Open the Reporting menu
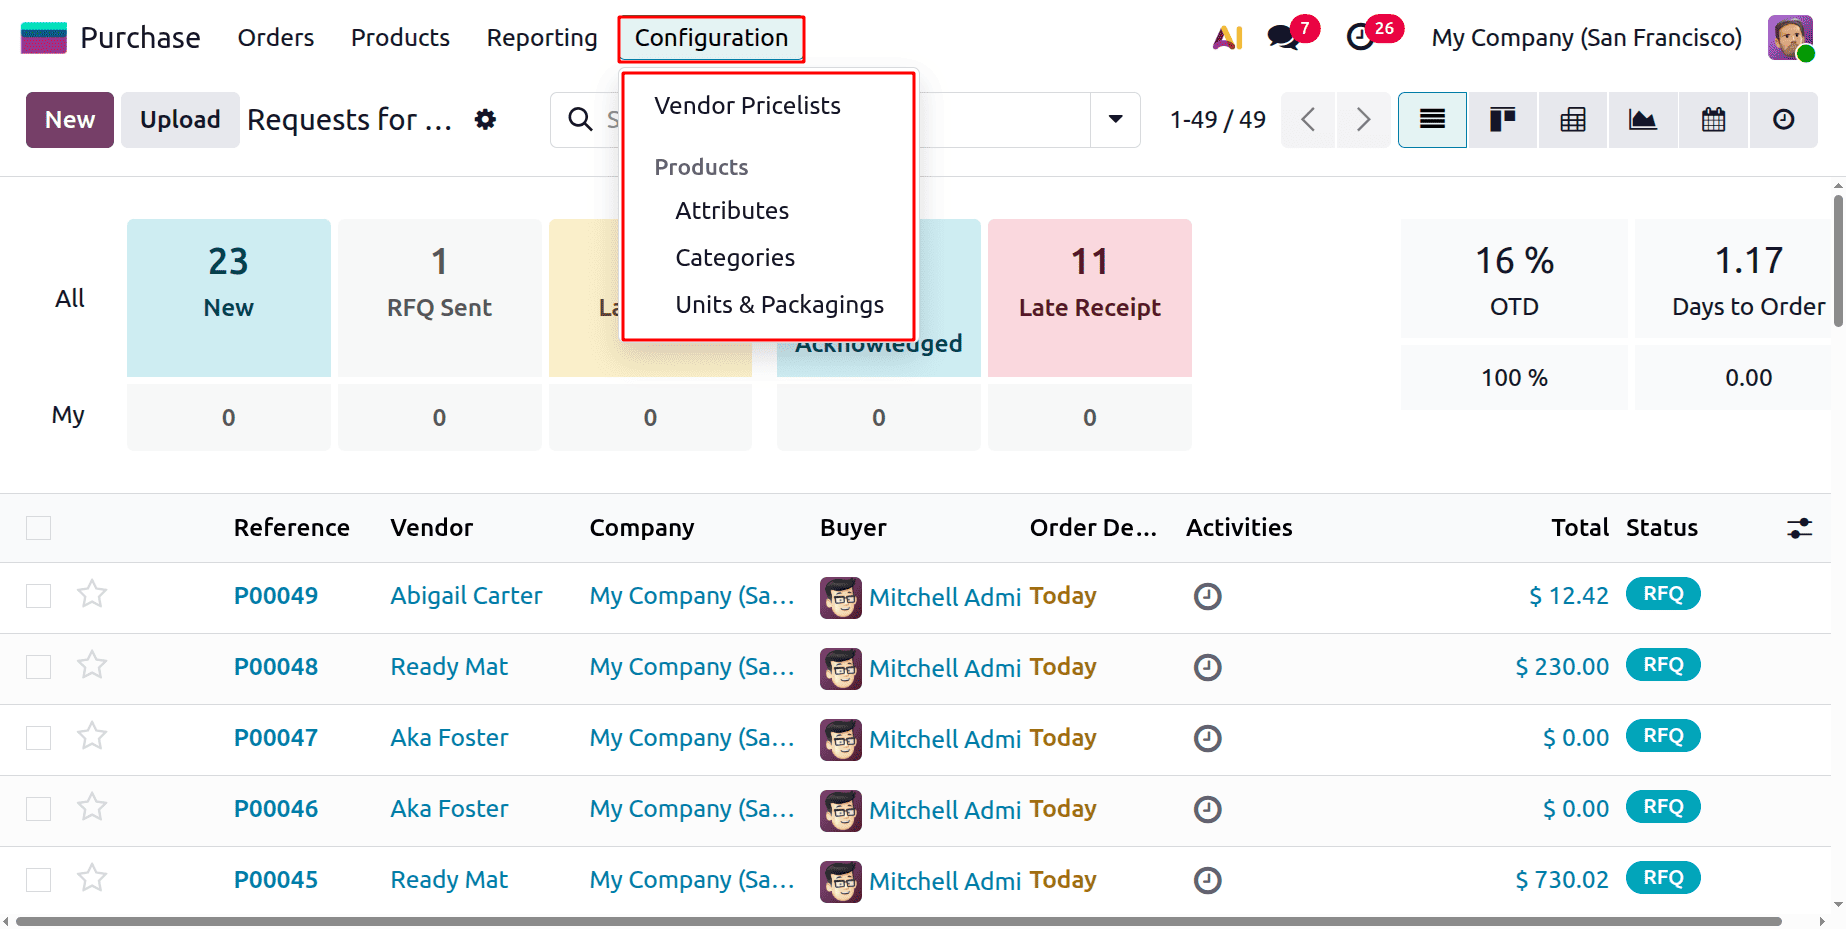The width and height of the screenshot is (1846, 929). tap(541, 37)
